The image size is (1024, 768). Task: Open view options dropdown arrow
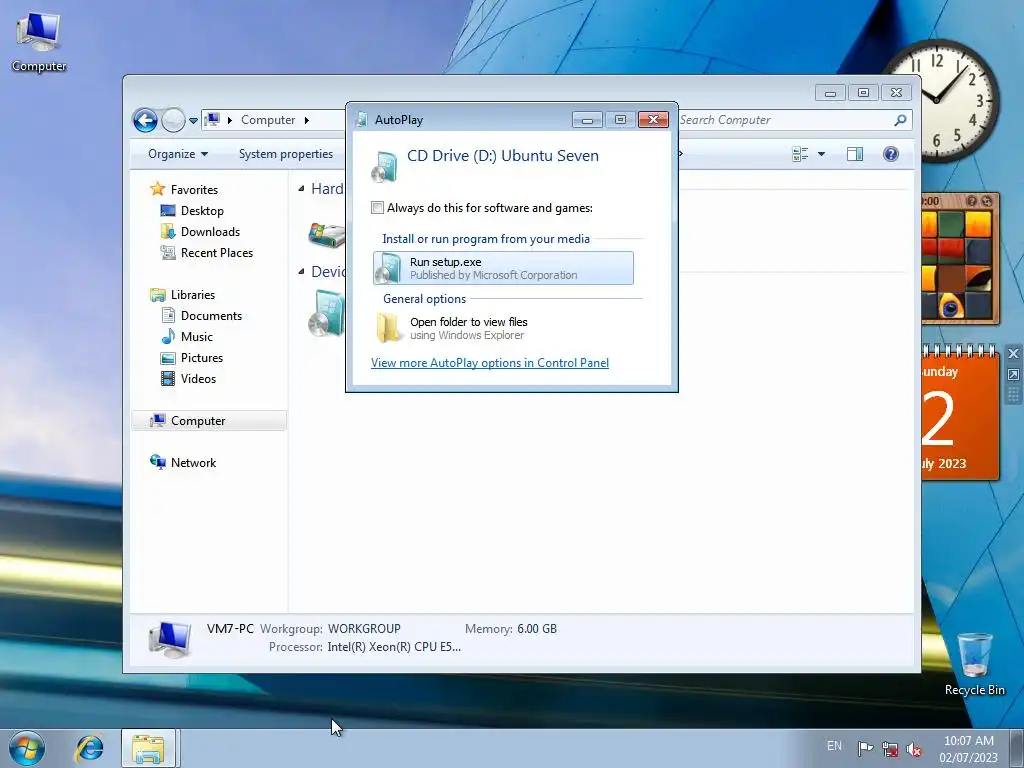tap(822, 154)
